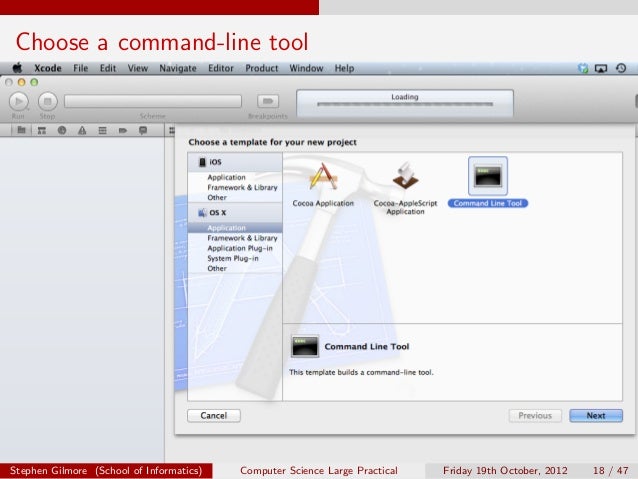The height and width of the screenshot is (479, 638).
Task: Open the Navigate menu
Action: tap(178, 68)
